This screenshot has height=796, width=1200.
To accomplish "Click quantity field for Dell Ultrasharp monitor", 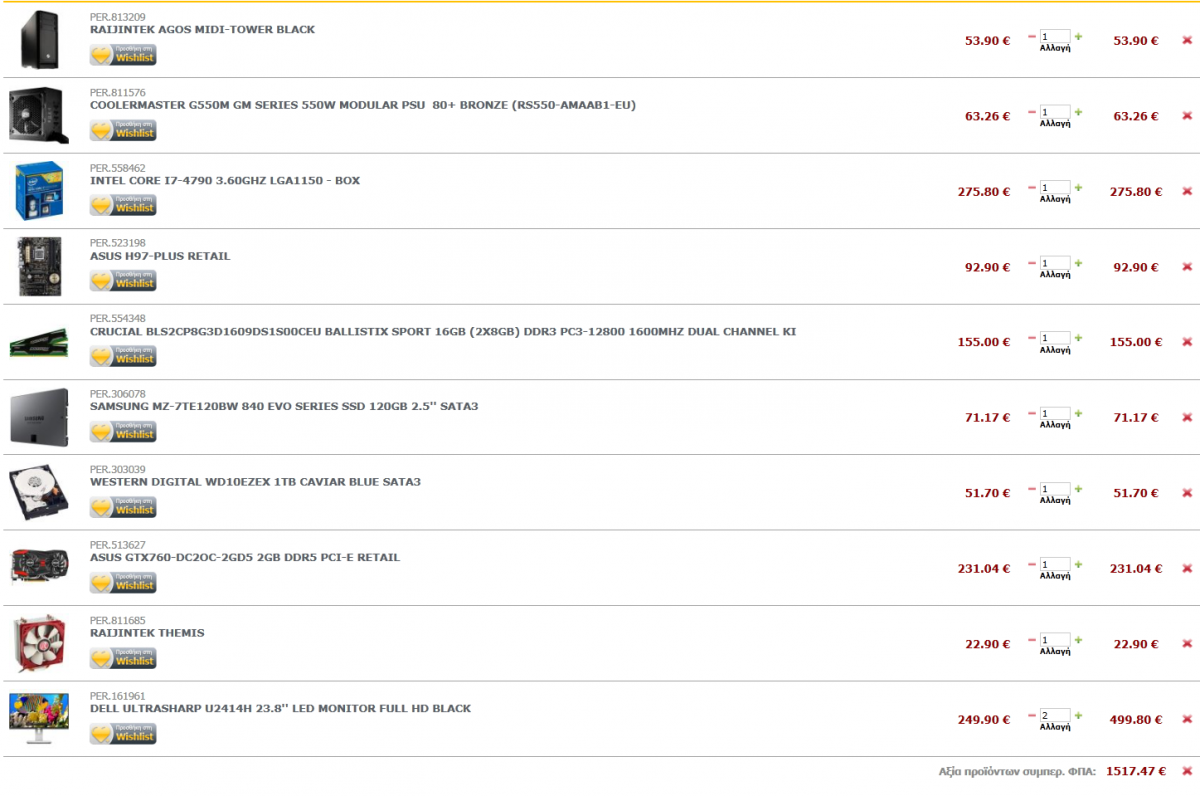I will pyautogui.click(x=1055, y=715).
